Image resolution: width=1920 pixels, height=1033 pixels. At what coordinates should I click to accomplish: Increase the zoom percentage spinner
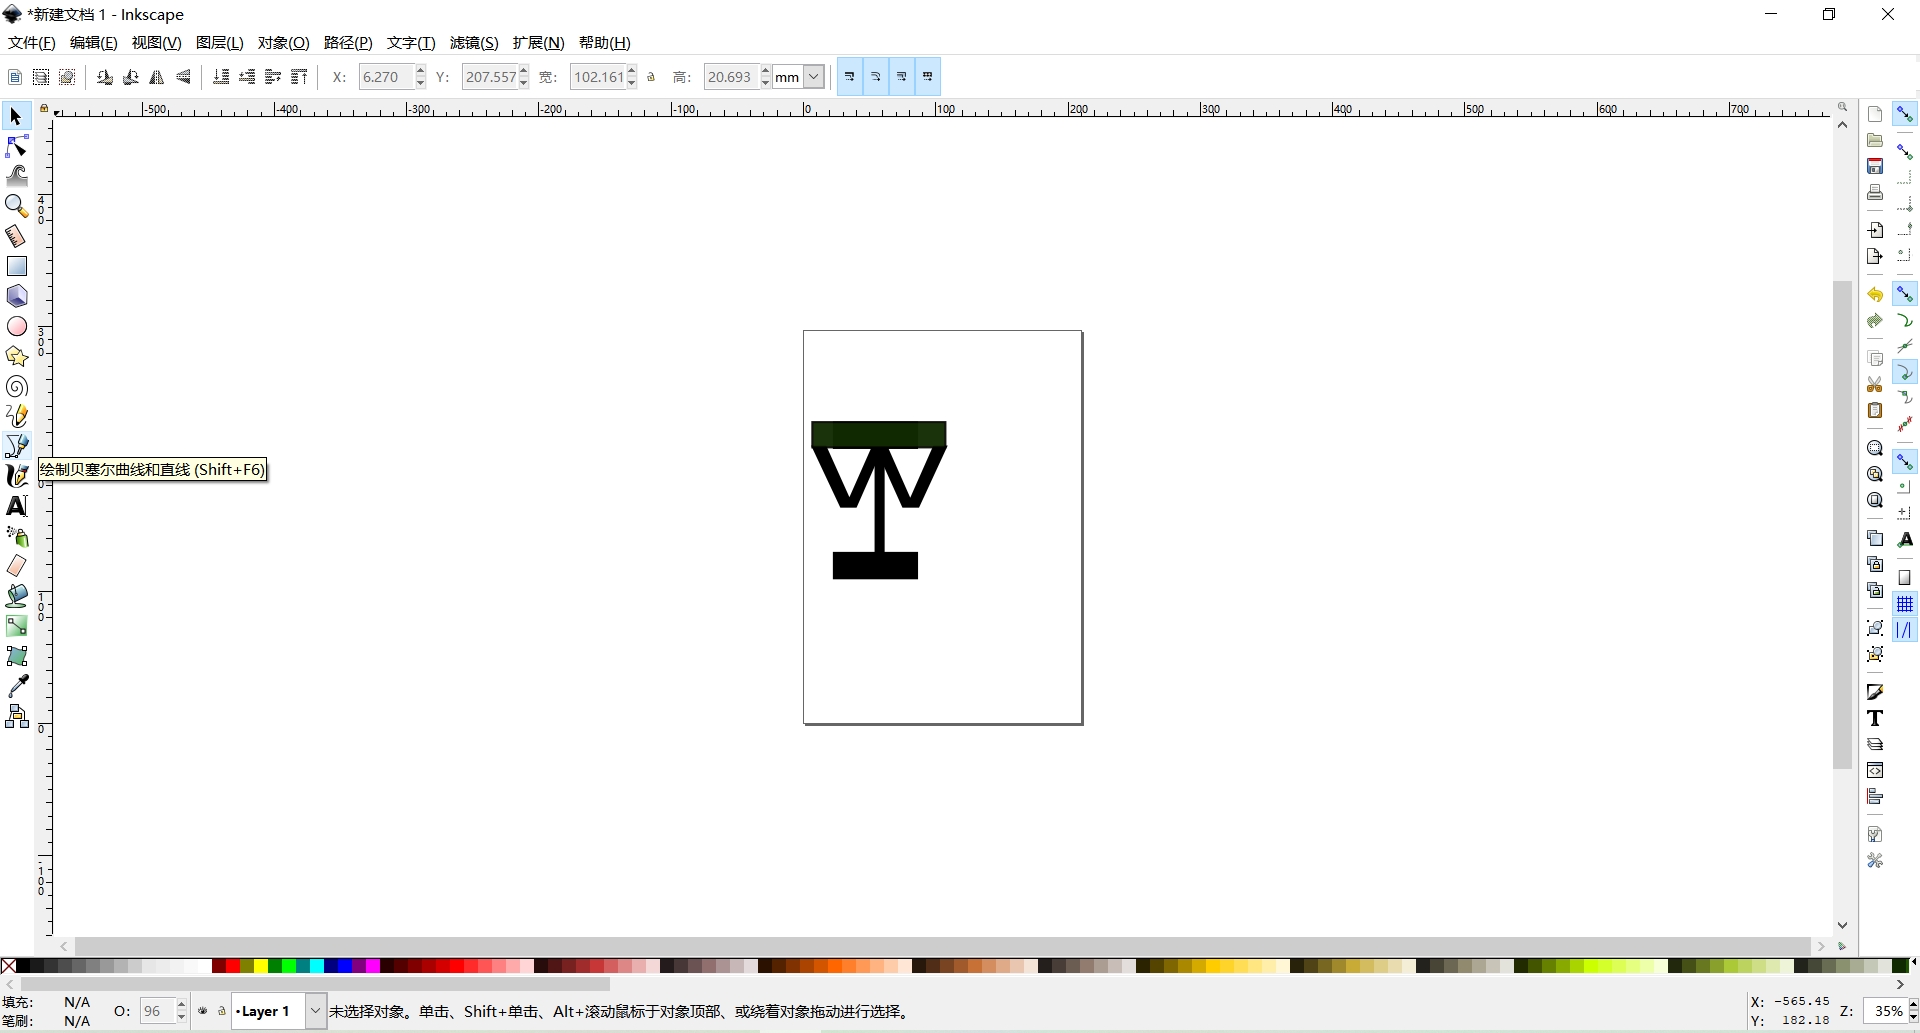point(1912,1005)
